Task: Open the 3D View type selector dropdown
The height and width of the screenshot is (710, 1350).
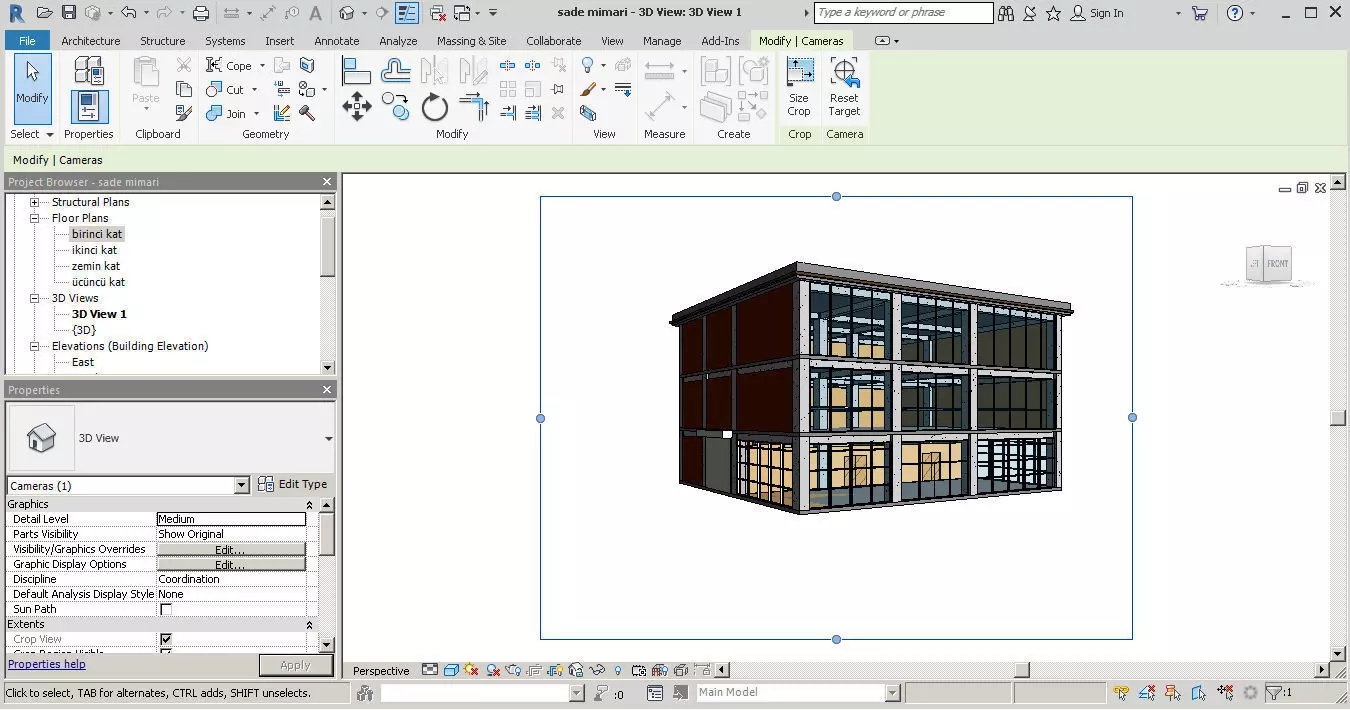Action: pyautogui.click(x=328, y=439)
